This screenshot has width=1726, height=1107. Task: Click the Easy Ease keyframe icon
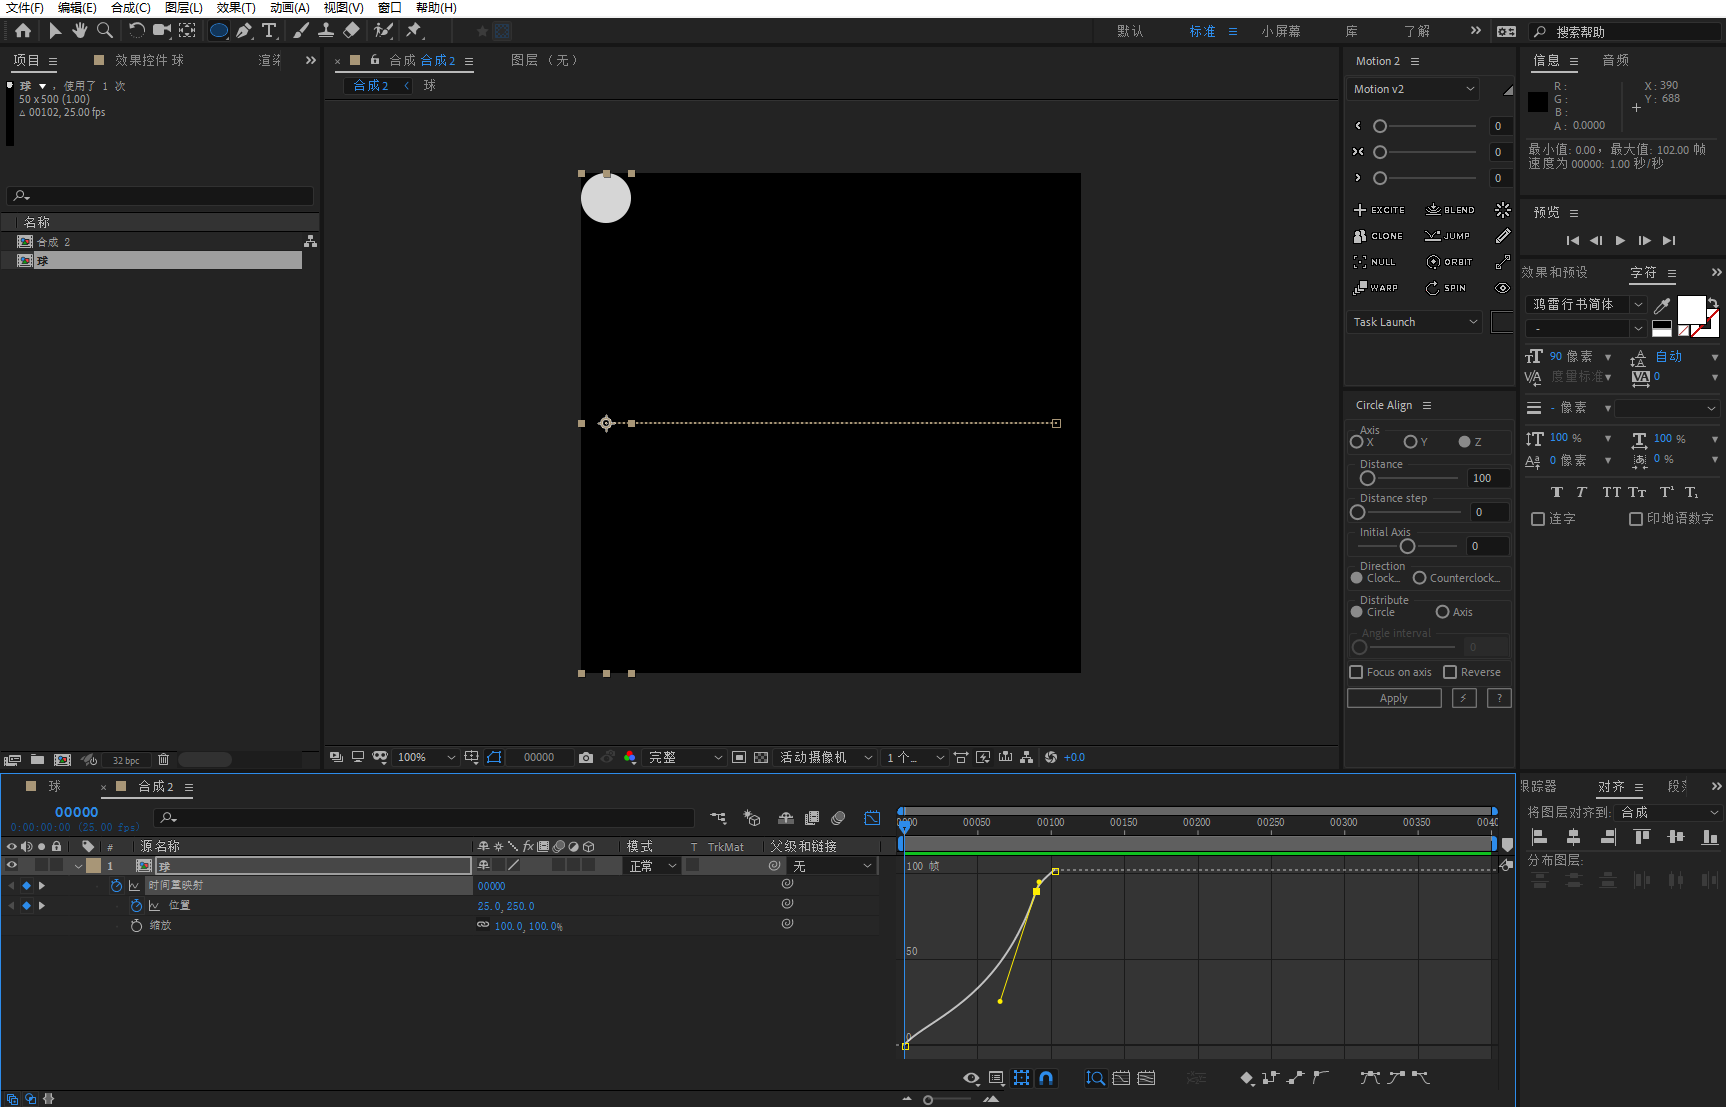pos(1370,1078)
